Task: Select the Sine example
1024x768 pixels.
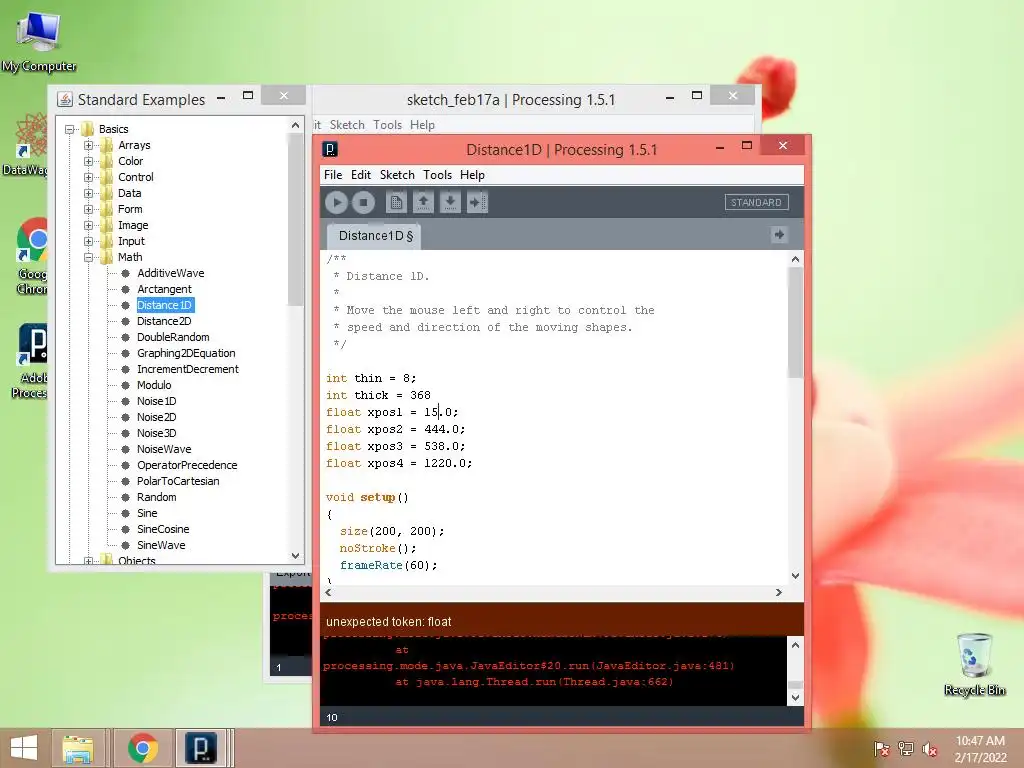Action: coord(147,513)
